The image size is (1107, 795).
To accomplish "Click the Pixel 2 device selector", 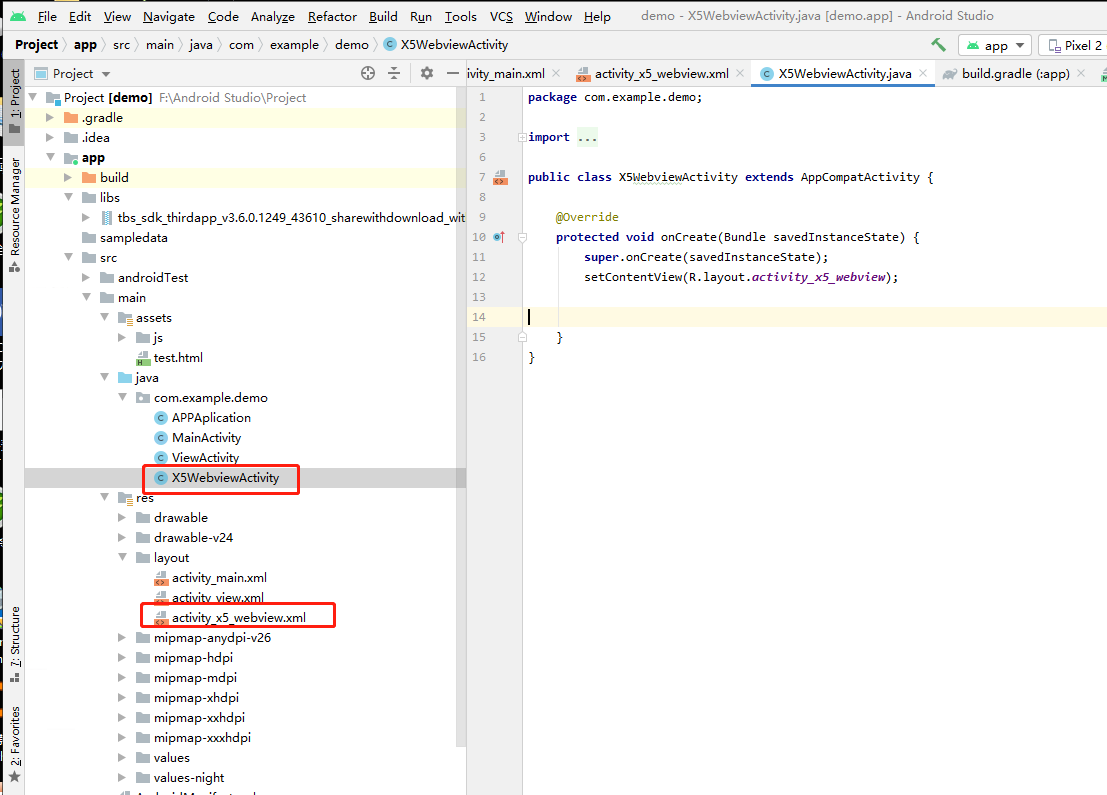I will [x=1076, y=45].
